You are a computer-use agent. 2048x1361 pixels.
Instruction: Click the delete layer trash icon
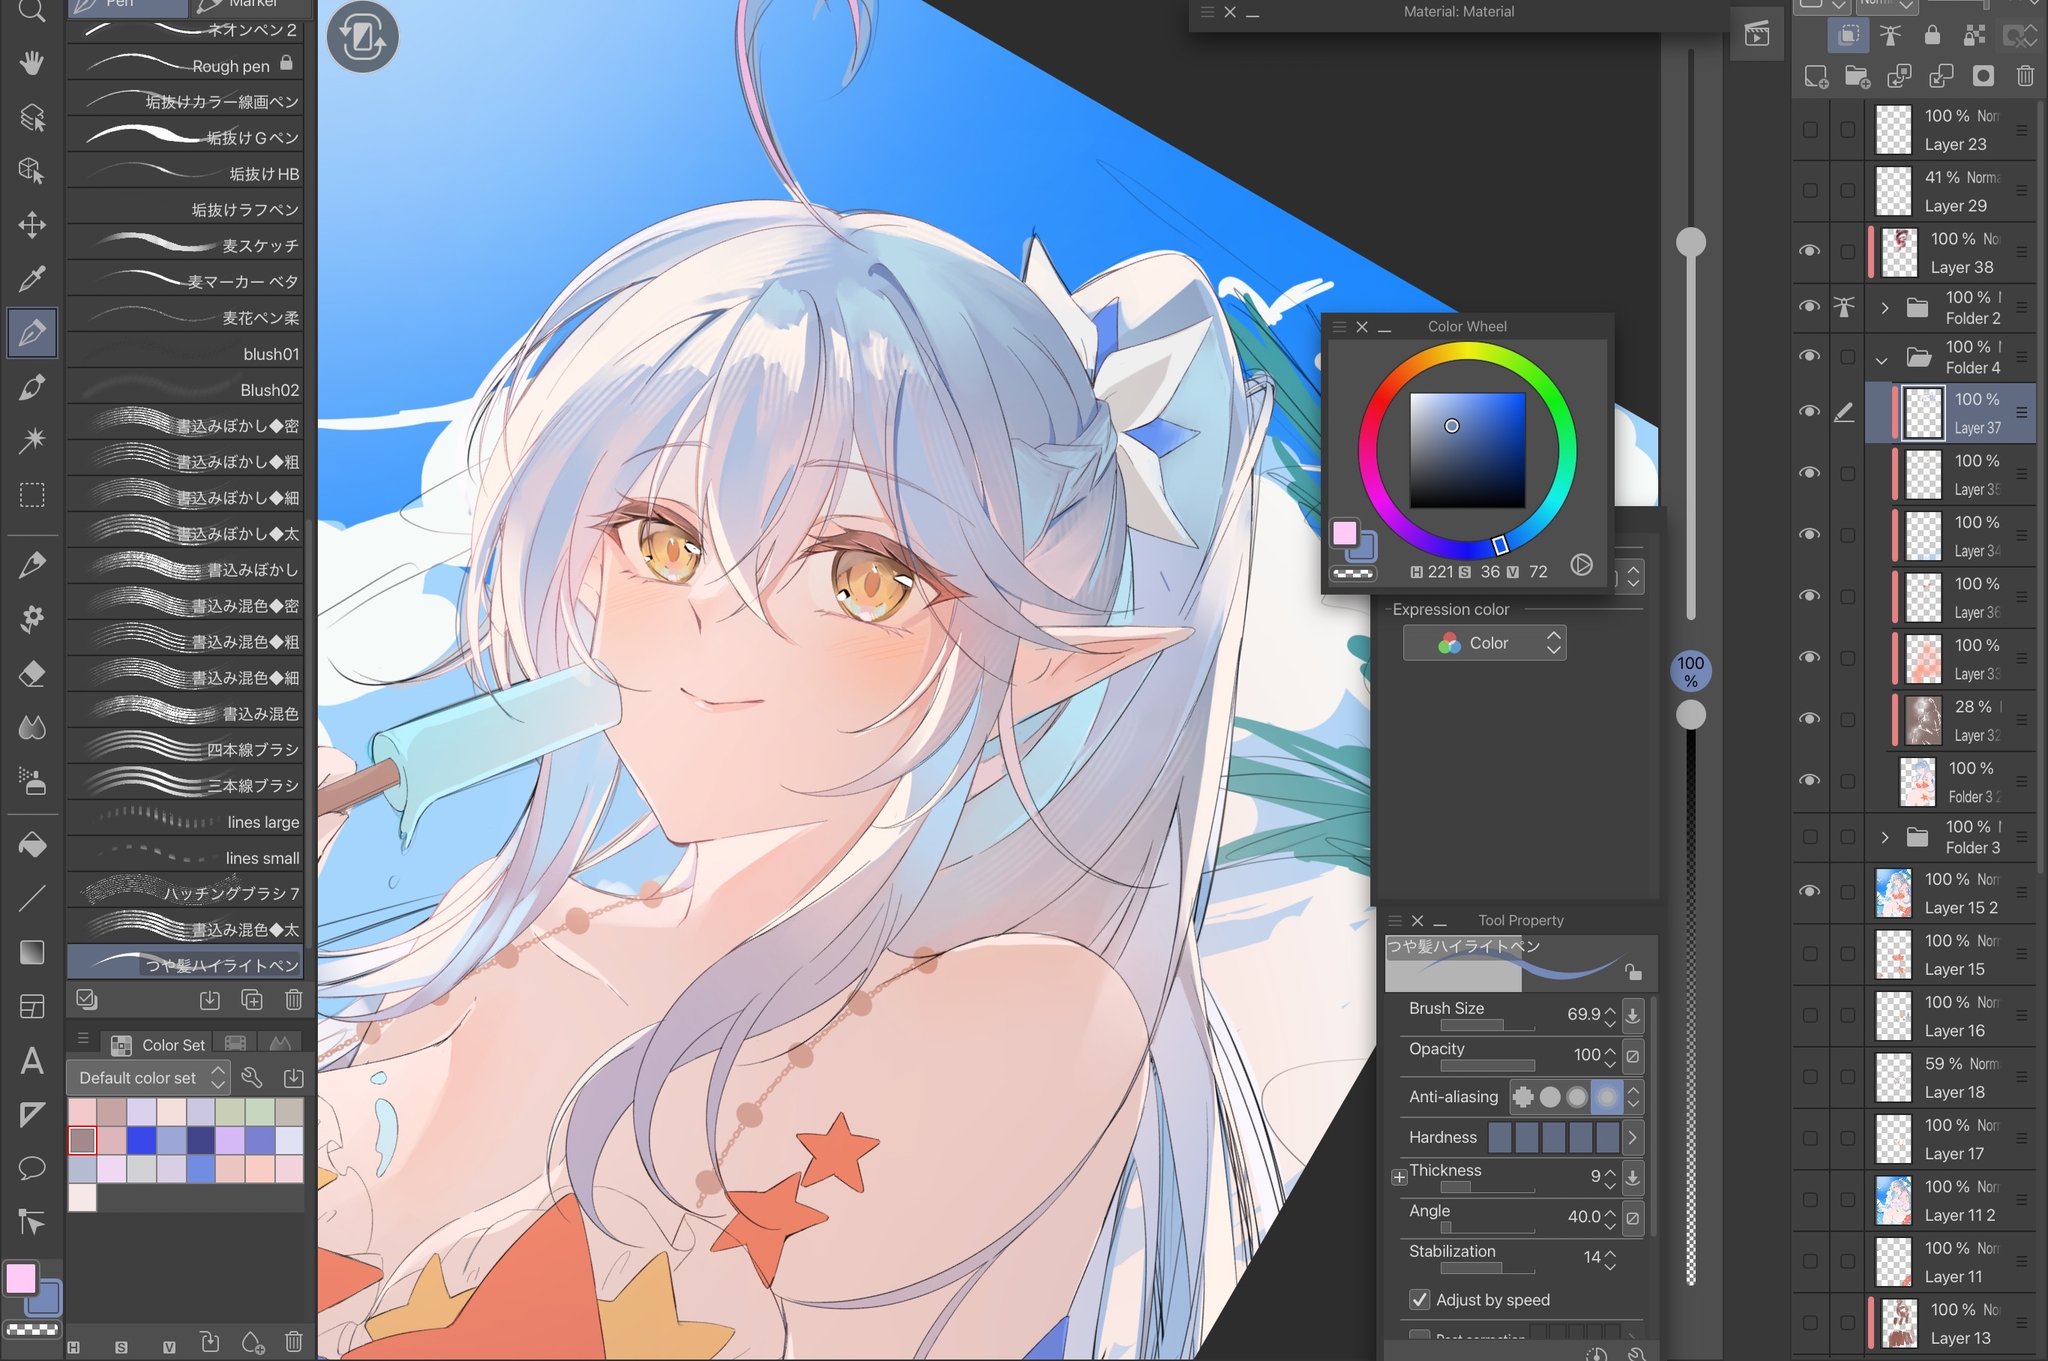(x=2025, y=76)
